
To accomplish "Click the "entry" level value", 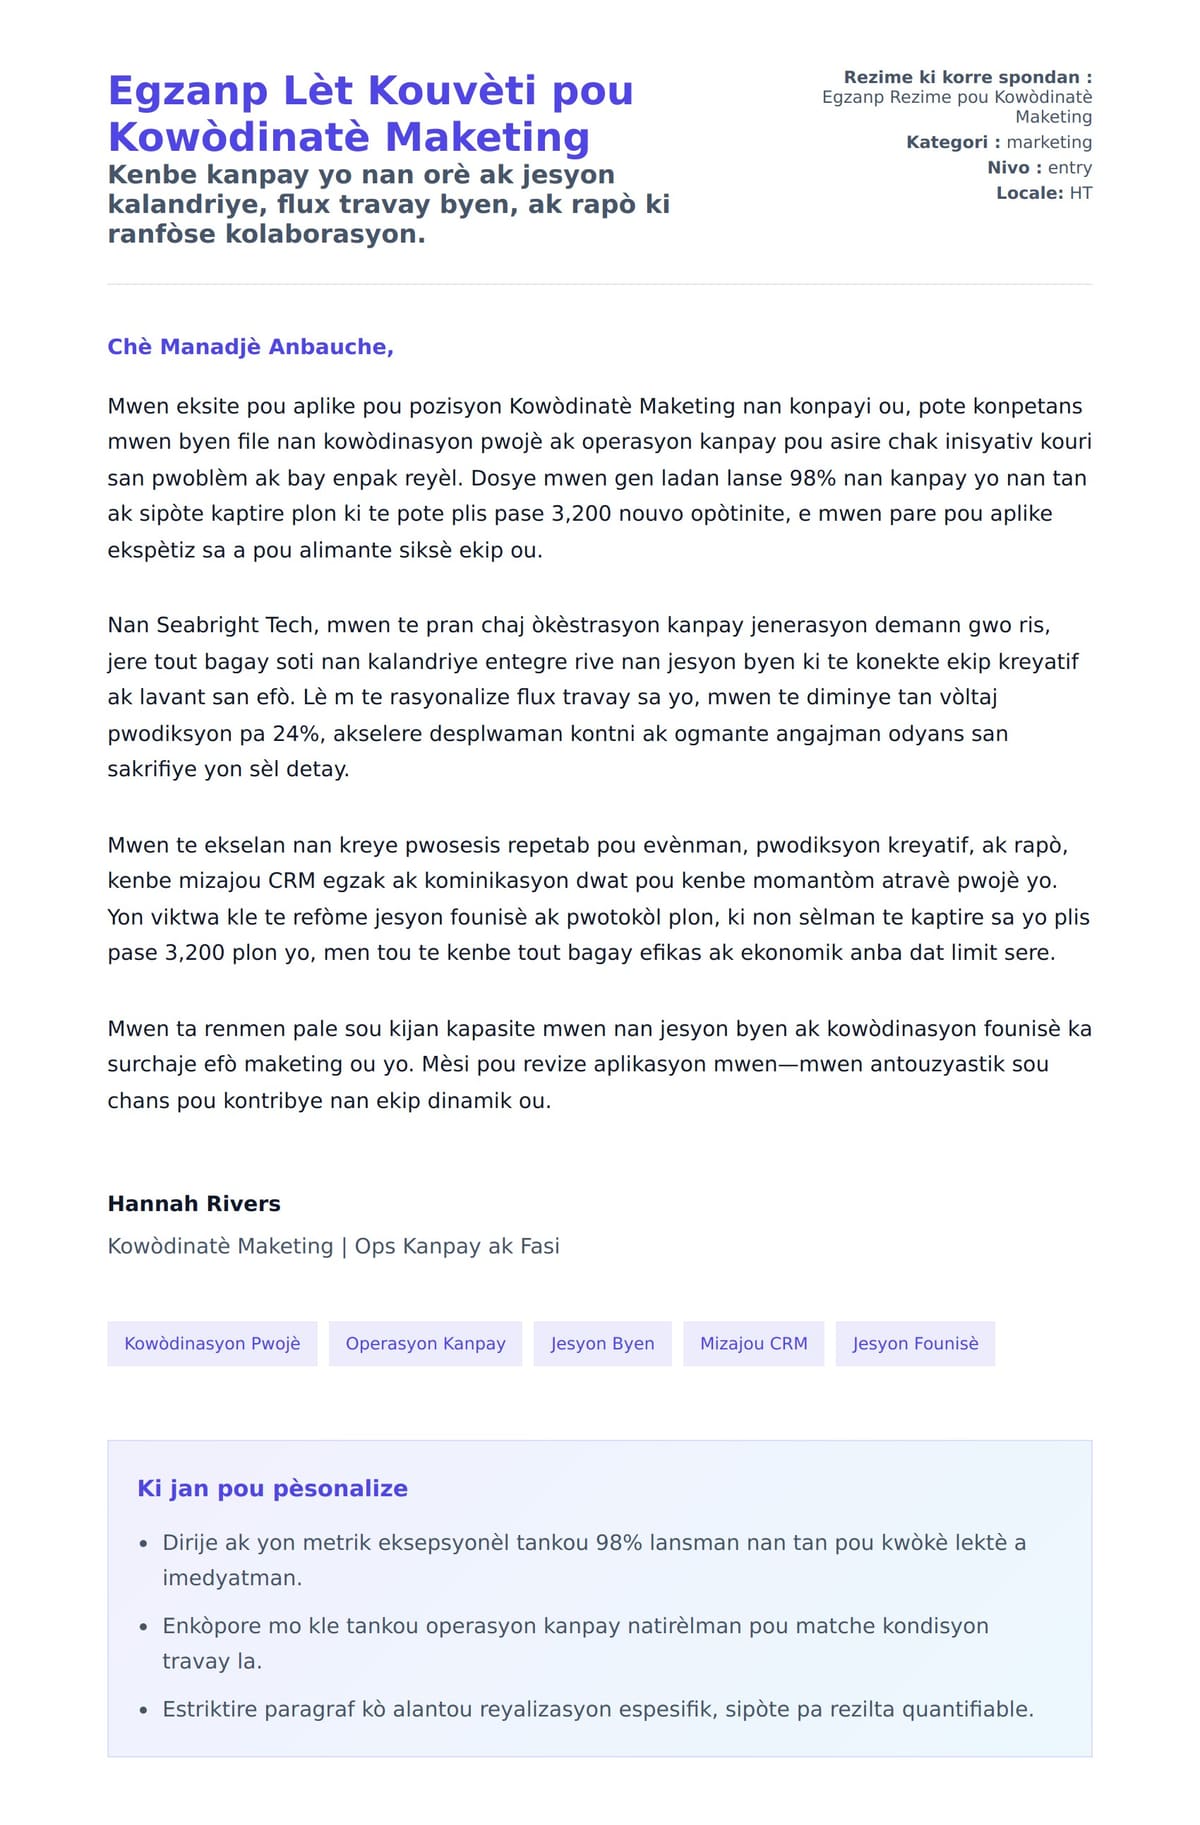I will tap(1069, 168).
